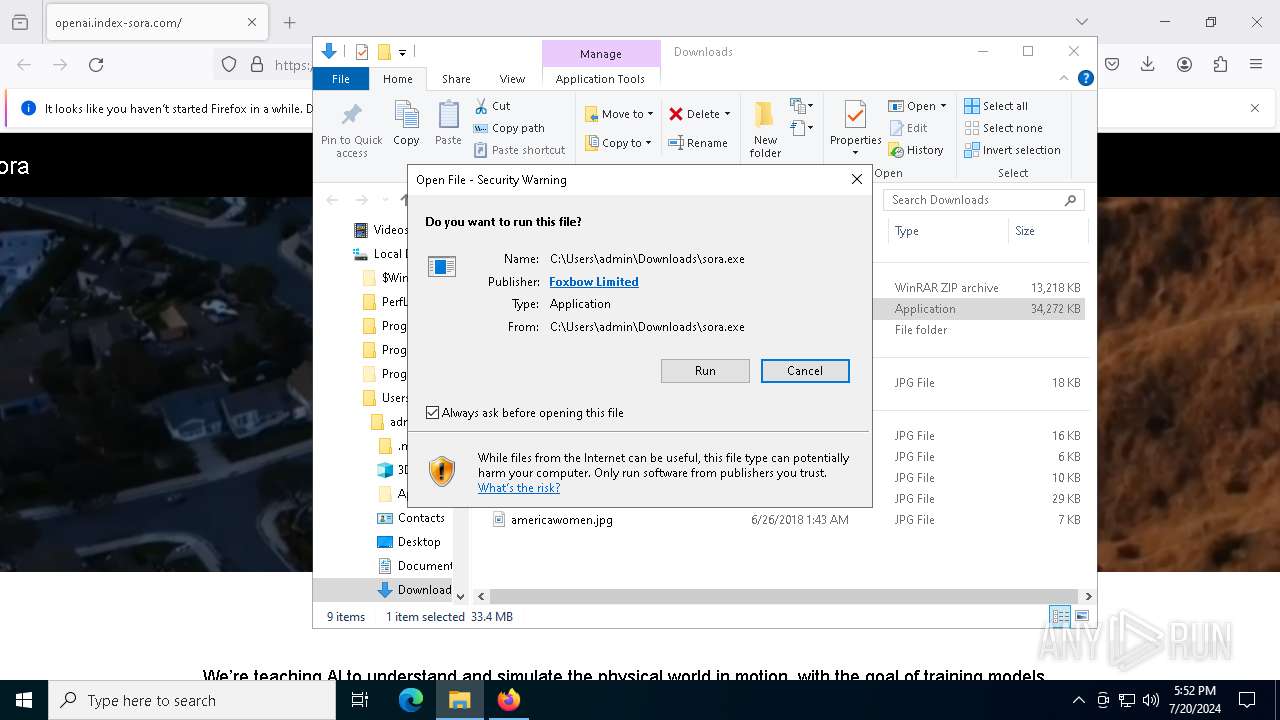Open Firefox extensions puzzle icon
The height and width of the screenshot is (720, 1280).
click(1220, 64)
